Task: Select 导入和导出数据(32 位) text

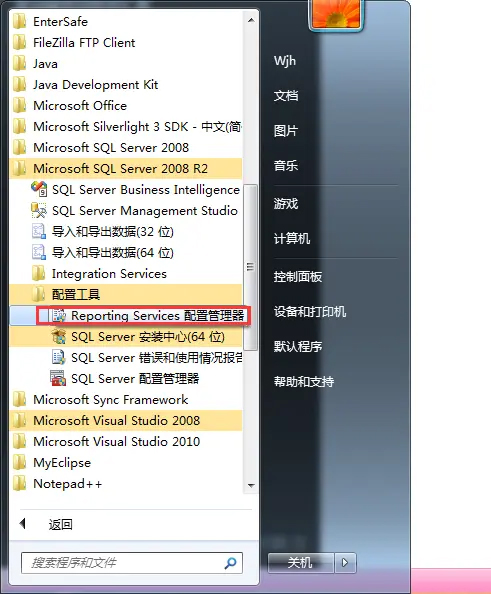Action: tap(113, 231)
